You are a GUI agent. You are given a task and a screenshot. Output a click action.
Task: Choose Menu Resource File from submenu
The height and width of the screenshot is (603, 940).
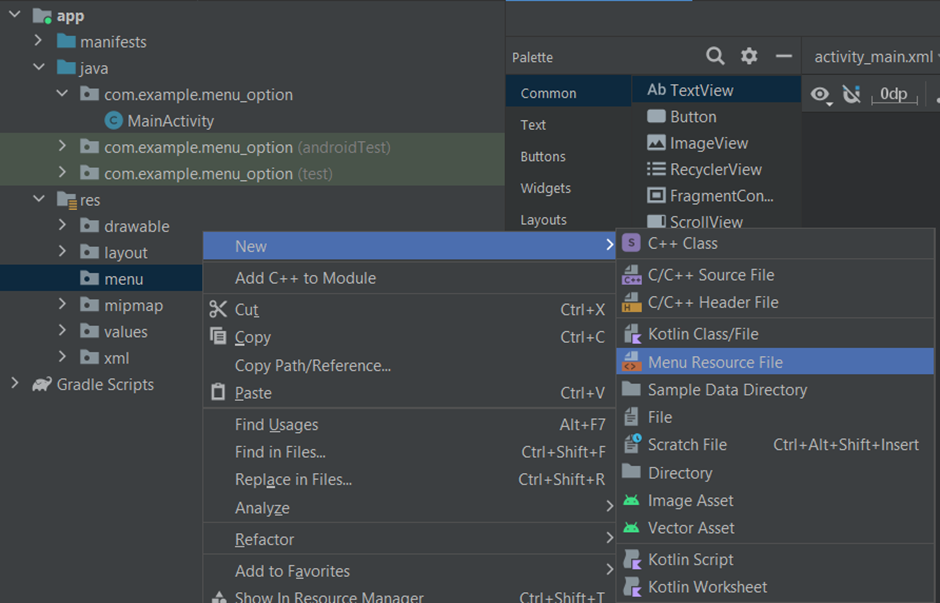click(x=714, y=362)
